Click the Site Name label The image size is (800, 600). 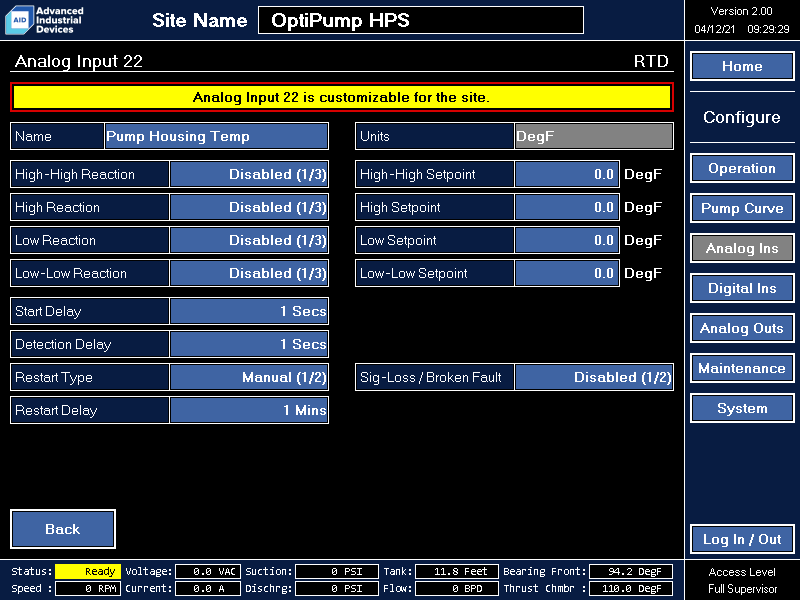(199, 20)
